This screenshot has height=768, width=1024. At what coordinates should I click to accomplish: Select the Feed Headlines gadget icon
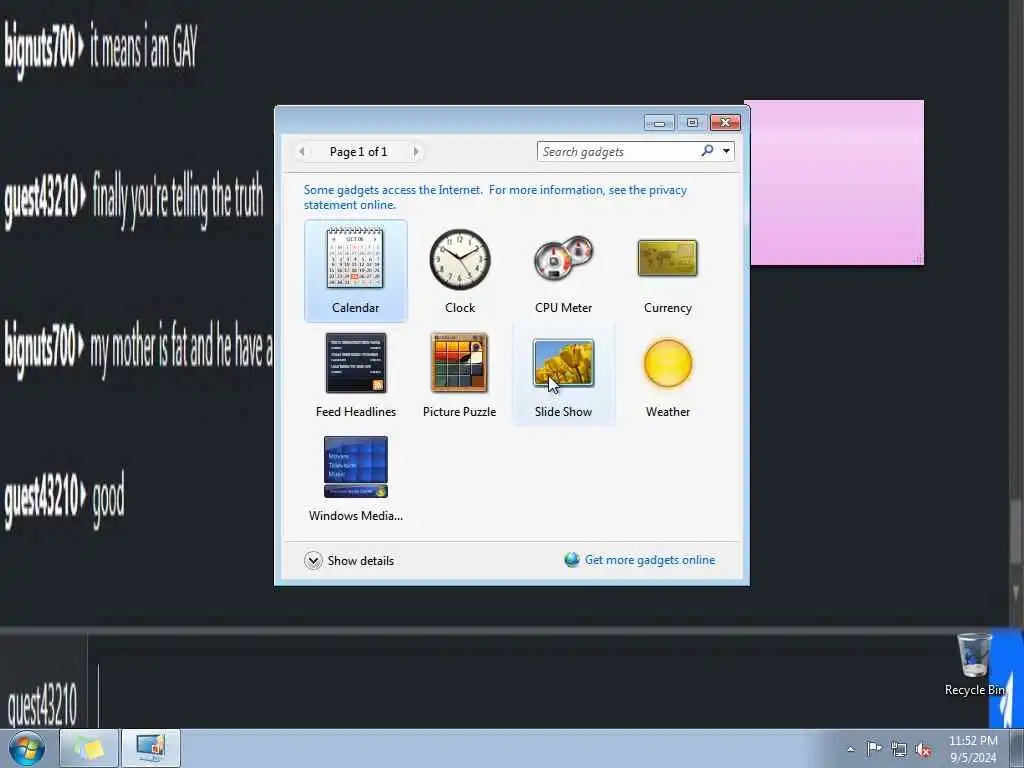[x=355, y=362]
